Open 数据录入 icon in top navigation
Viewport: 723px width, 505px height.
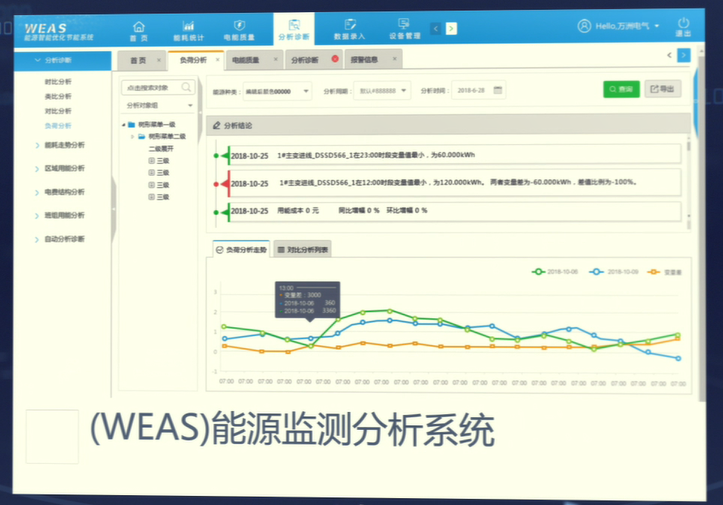pyautogui.click(x=350, y=24)
